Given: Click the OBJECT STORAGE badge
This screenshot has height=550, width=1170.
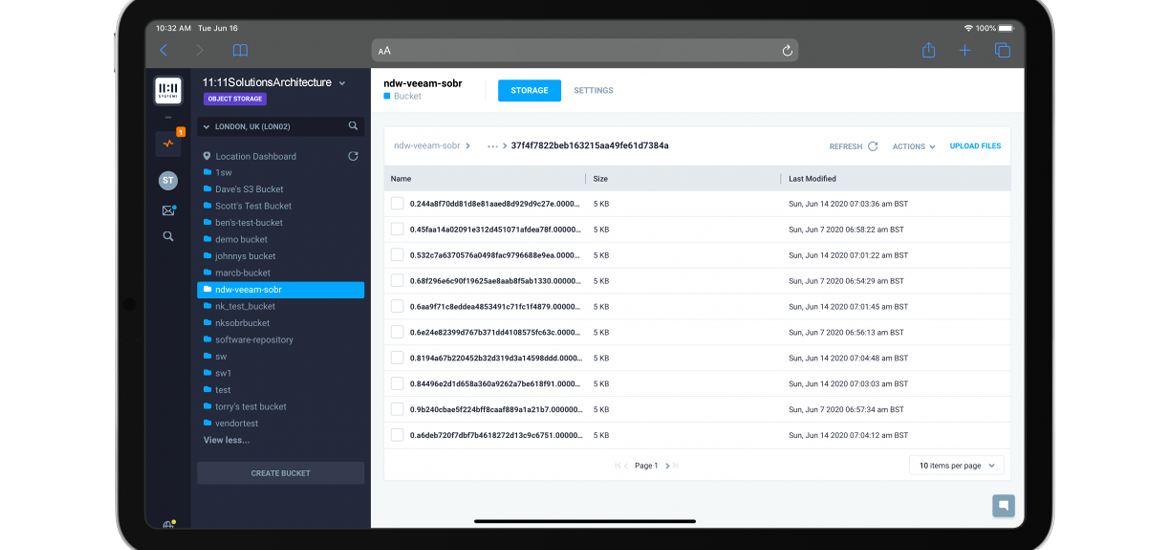Looking at the screenshot, I should click(234, 99).
